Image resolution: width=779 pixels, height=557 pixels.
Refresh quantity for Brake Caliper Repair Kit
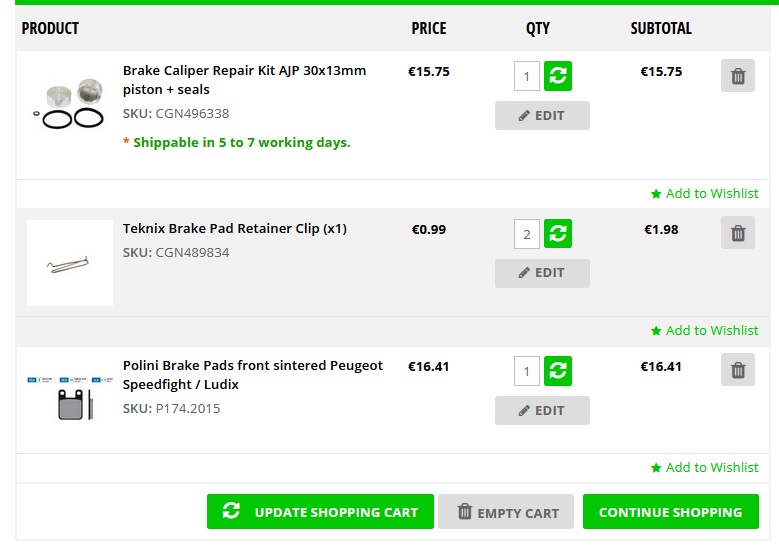point(557,76)
